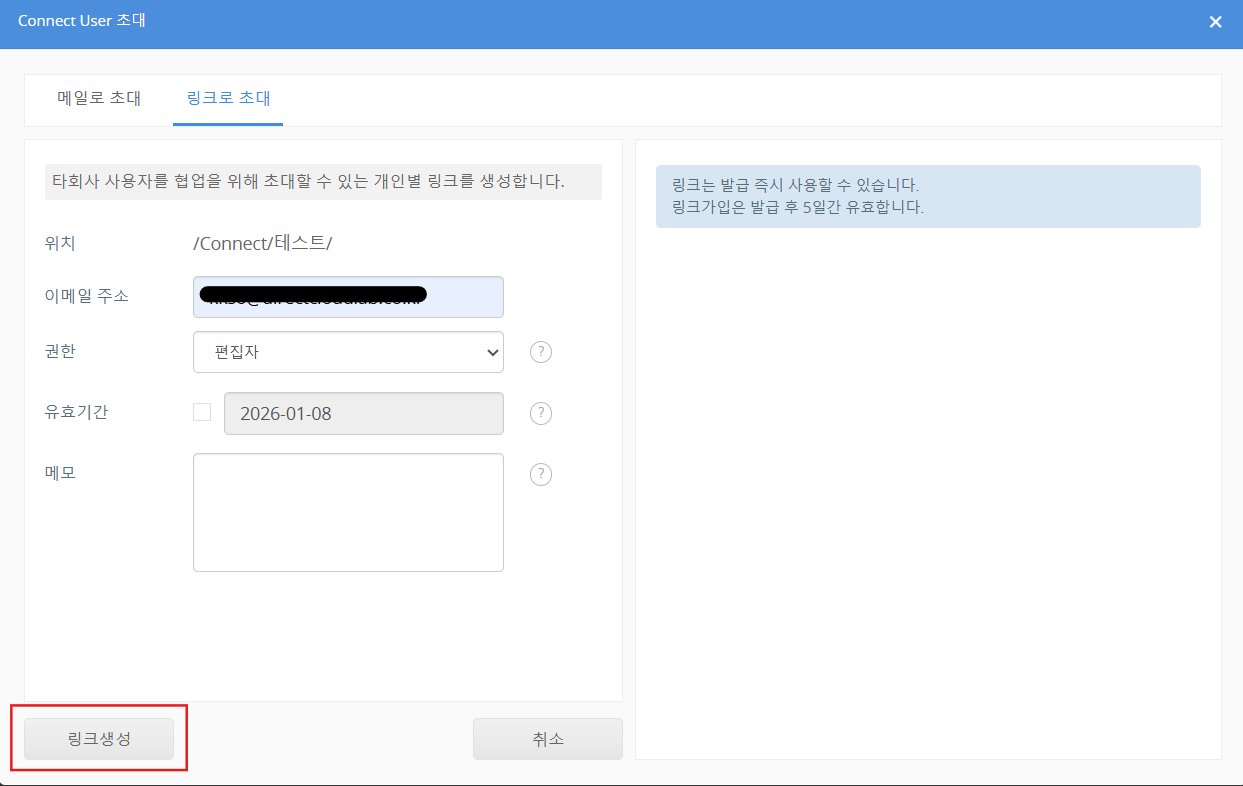Image resolution: width=1243 pixels, height=786 pixels.
Task: Click the help icon beside the 메모 box
Action: (541, 474)
